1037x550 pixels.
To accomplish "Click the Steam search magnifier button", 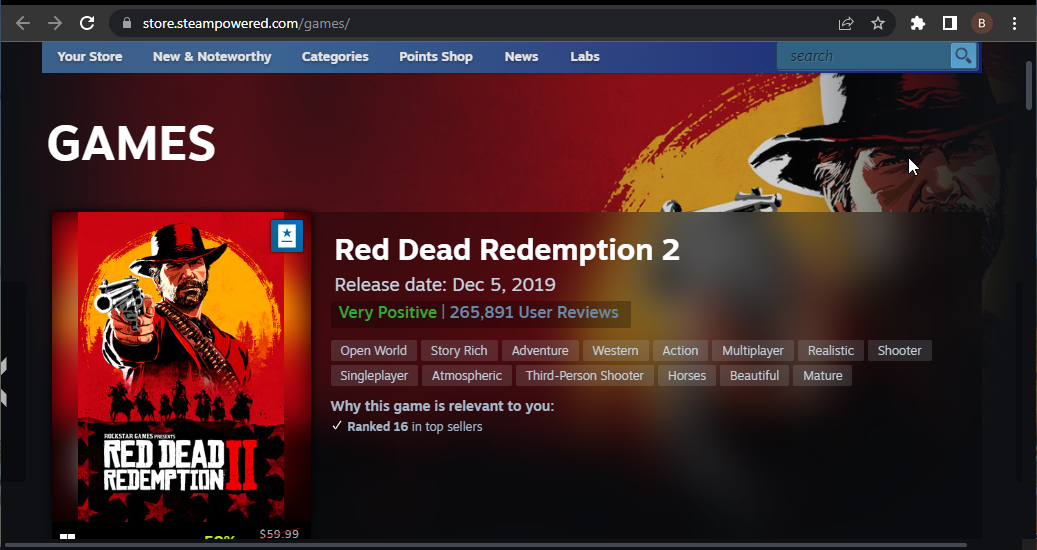I will coord(964,56).
